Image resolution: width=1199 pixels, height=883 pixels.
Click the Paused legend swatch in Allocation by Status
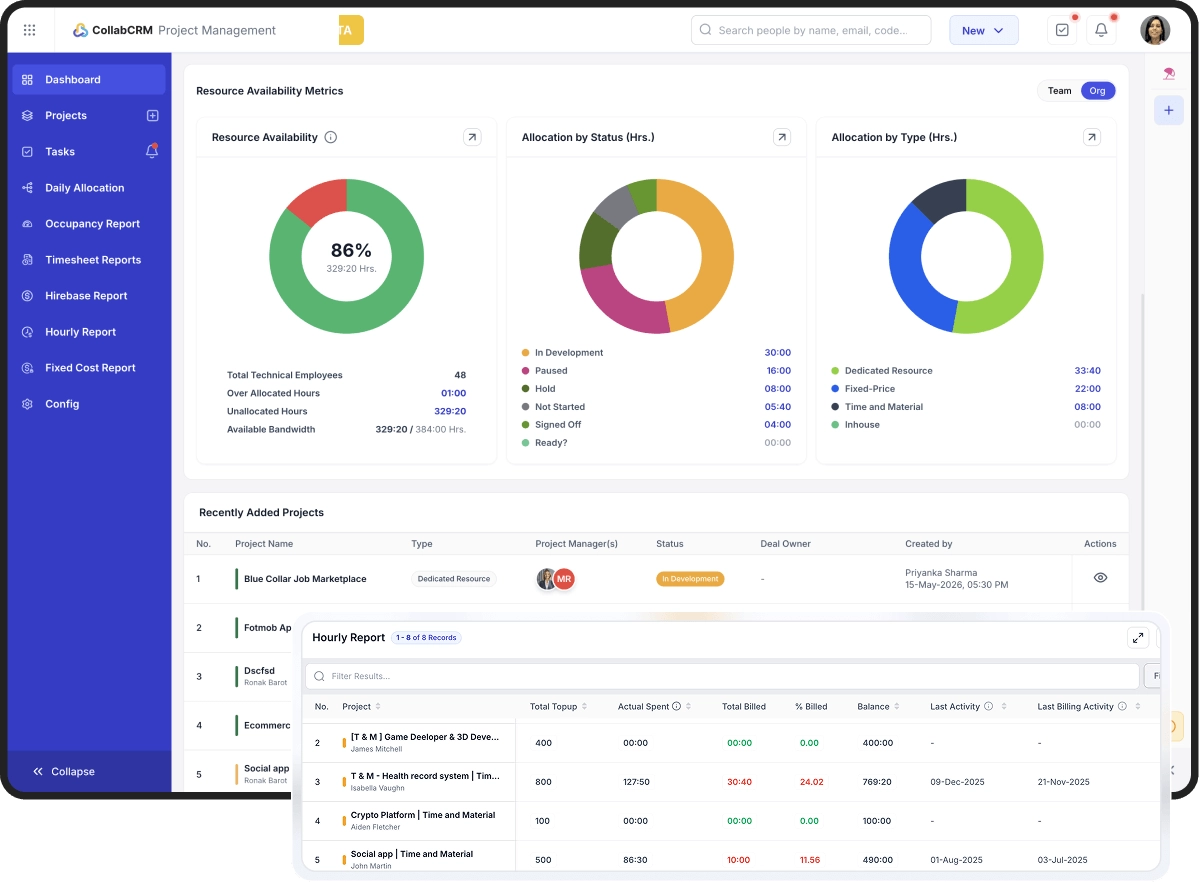[524, 370]
